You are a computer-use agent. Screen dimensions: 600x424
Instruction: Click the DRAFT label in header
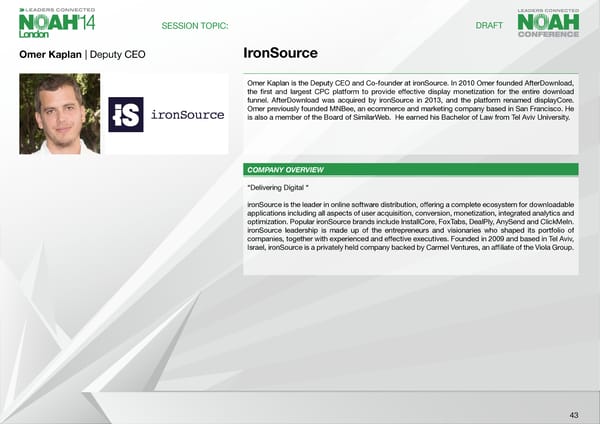point(489,25)
